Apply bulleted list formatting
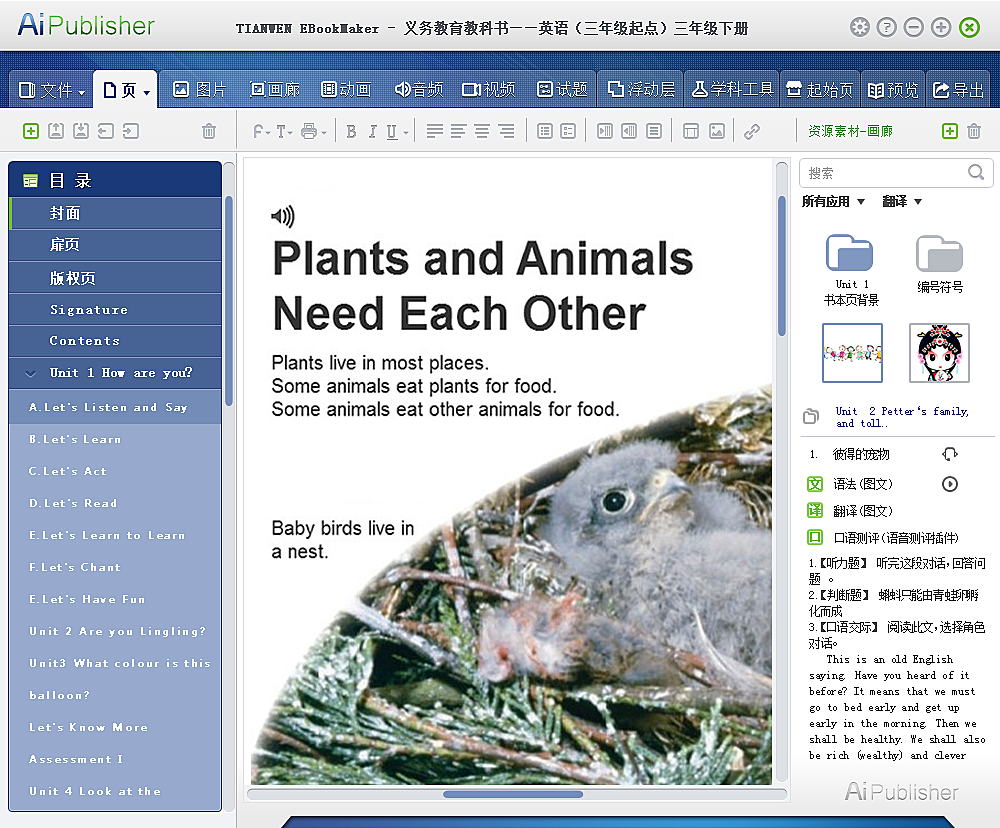The image size is (1000, 828). point(545,131)
